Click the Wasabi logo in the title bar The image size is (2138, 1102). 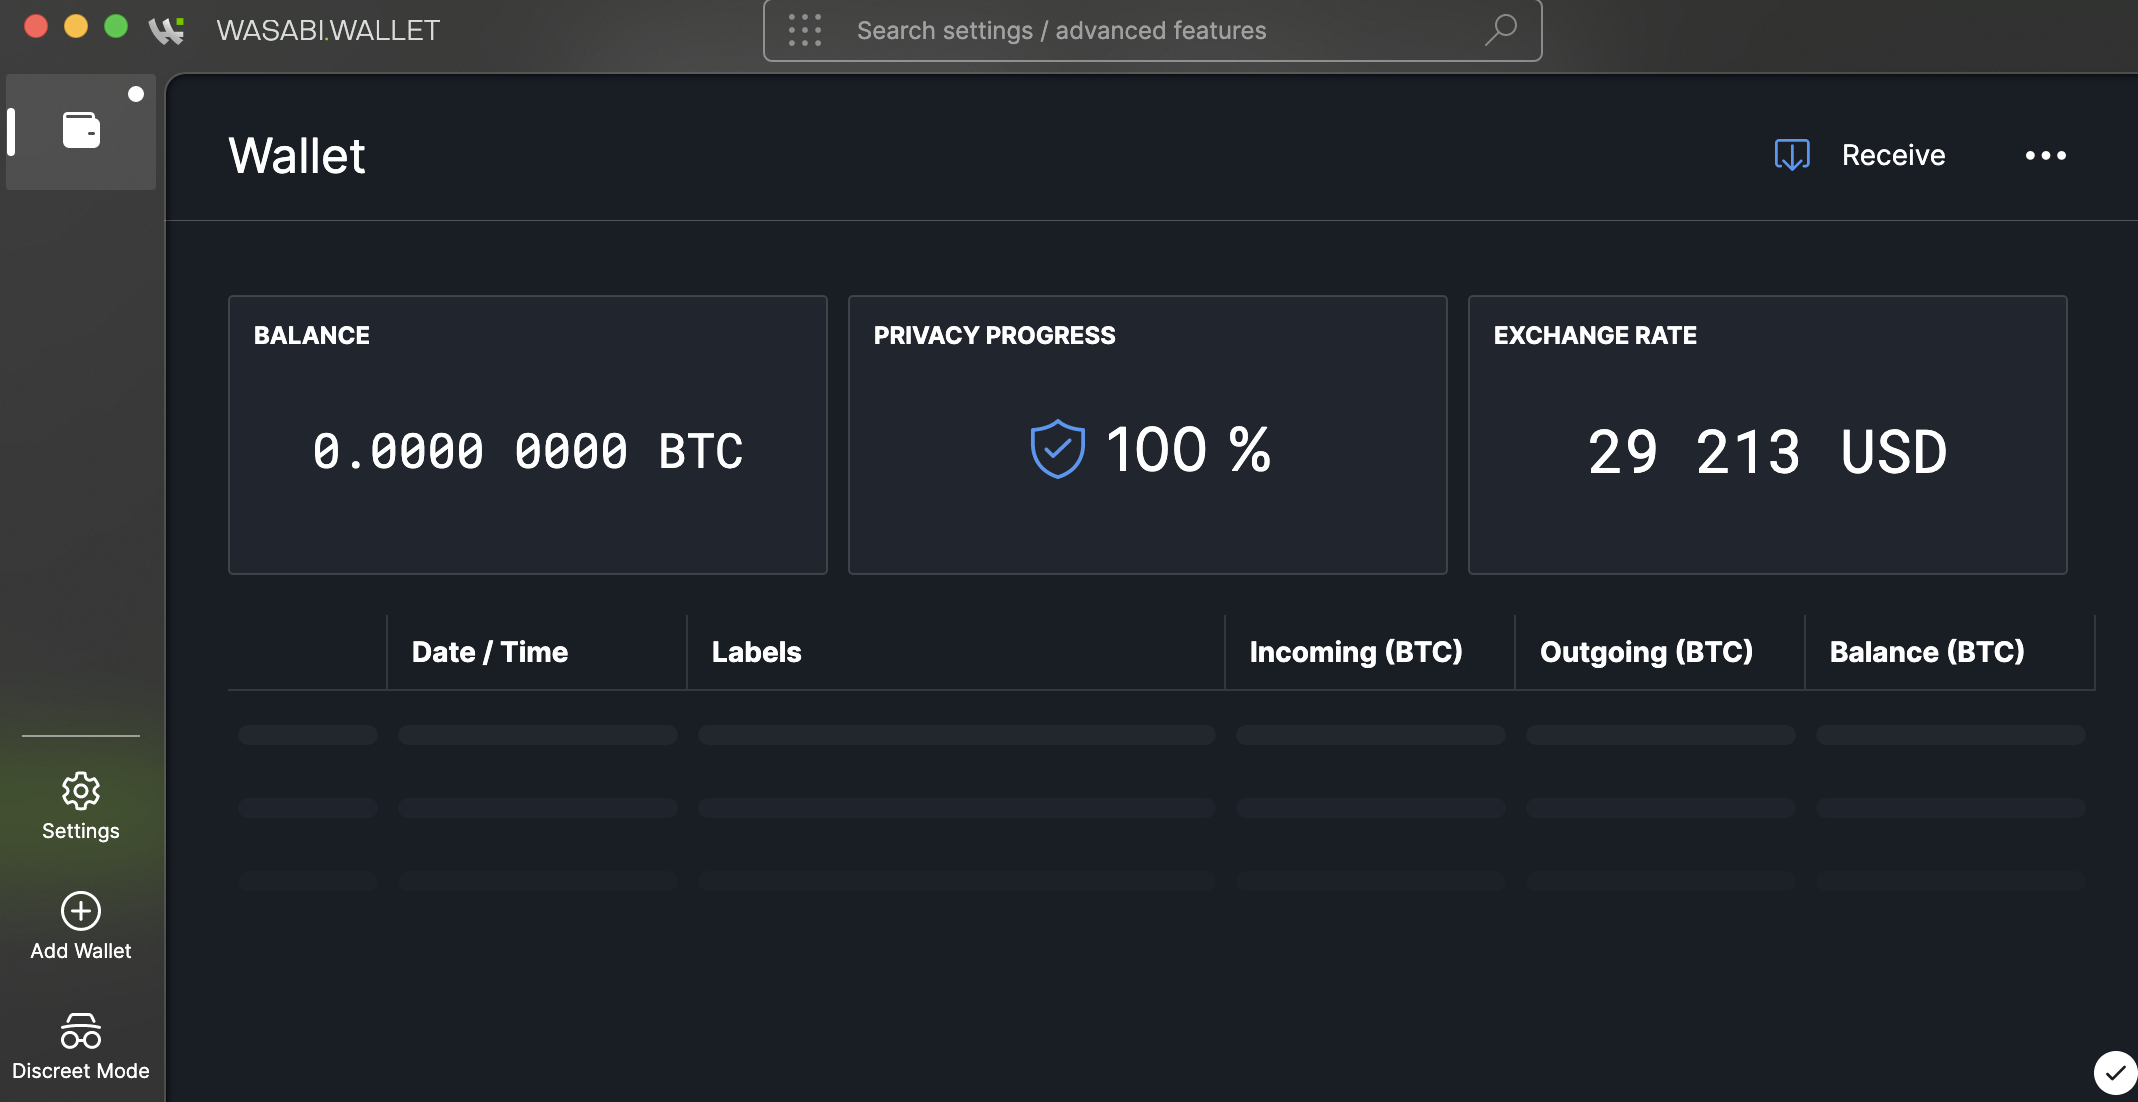click(x=167, y=30)
